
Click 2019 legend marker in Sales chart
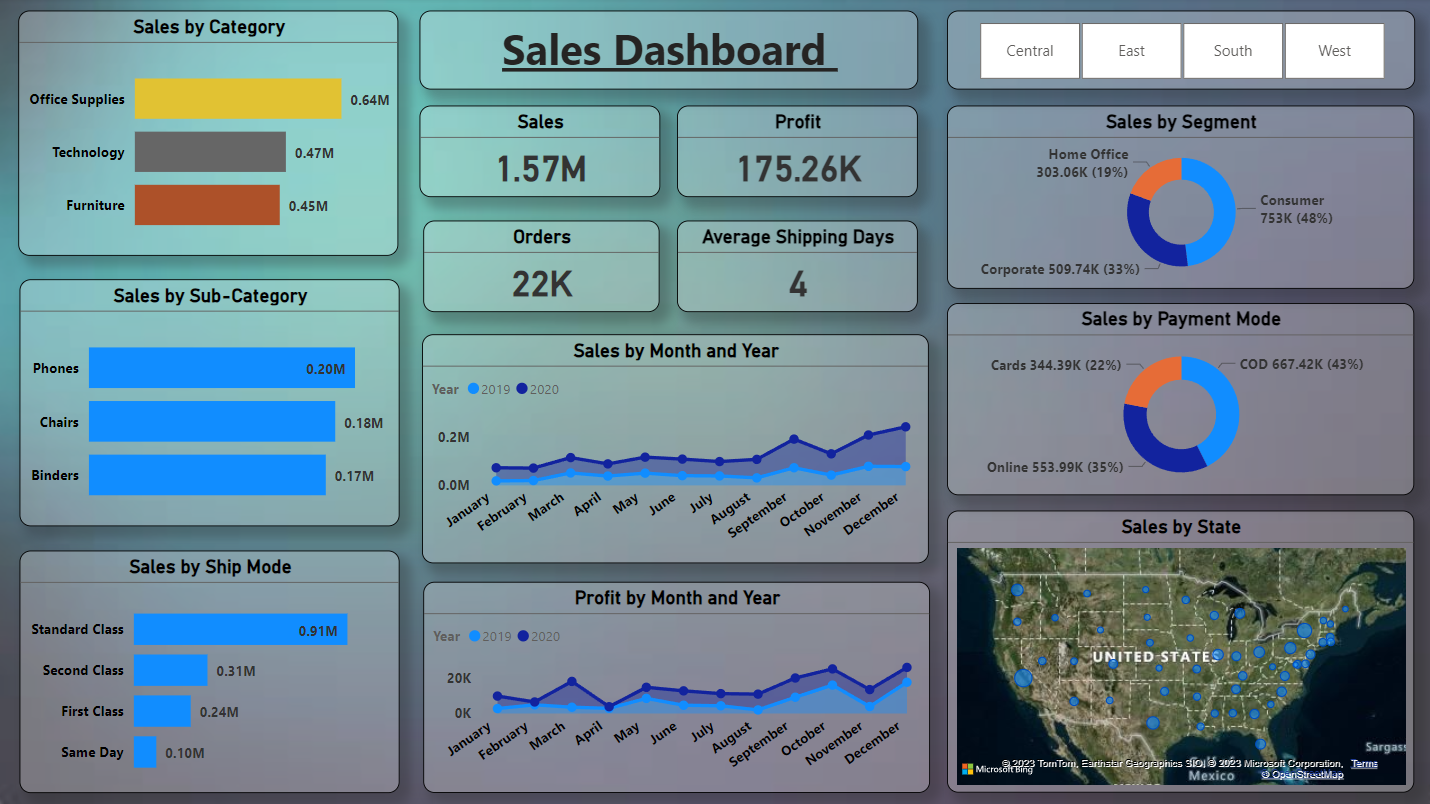[x=473, y=389]
